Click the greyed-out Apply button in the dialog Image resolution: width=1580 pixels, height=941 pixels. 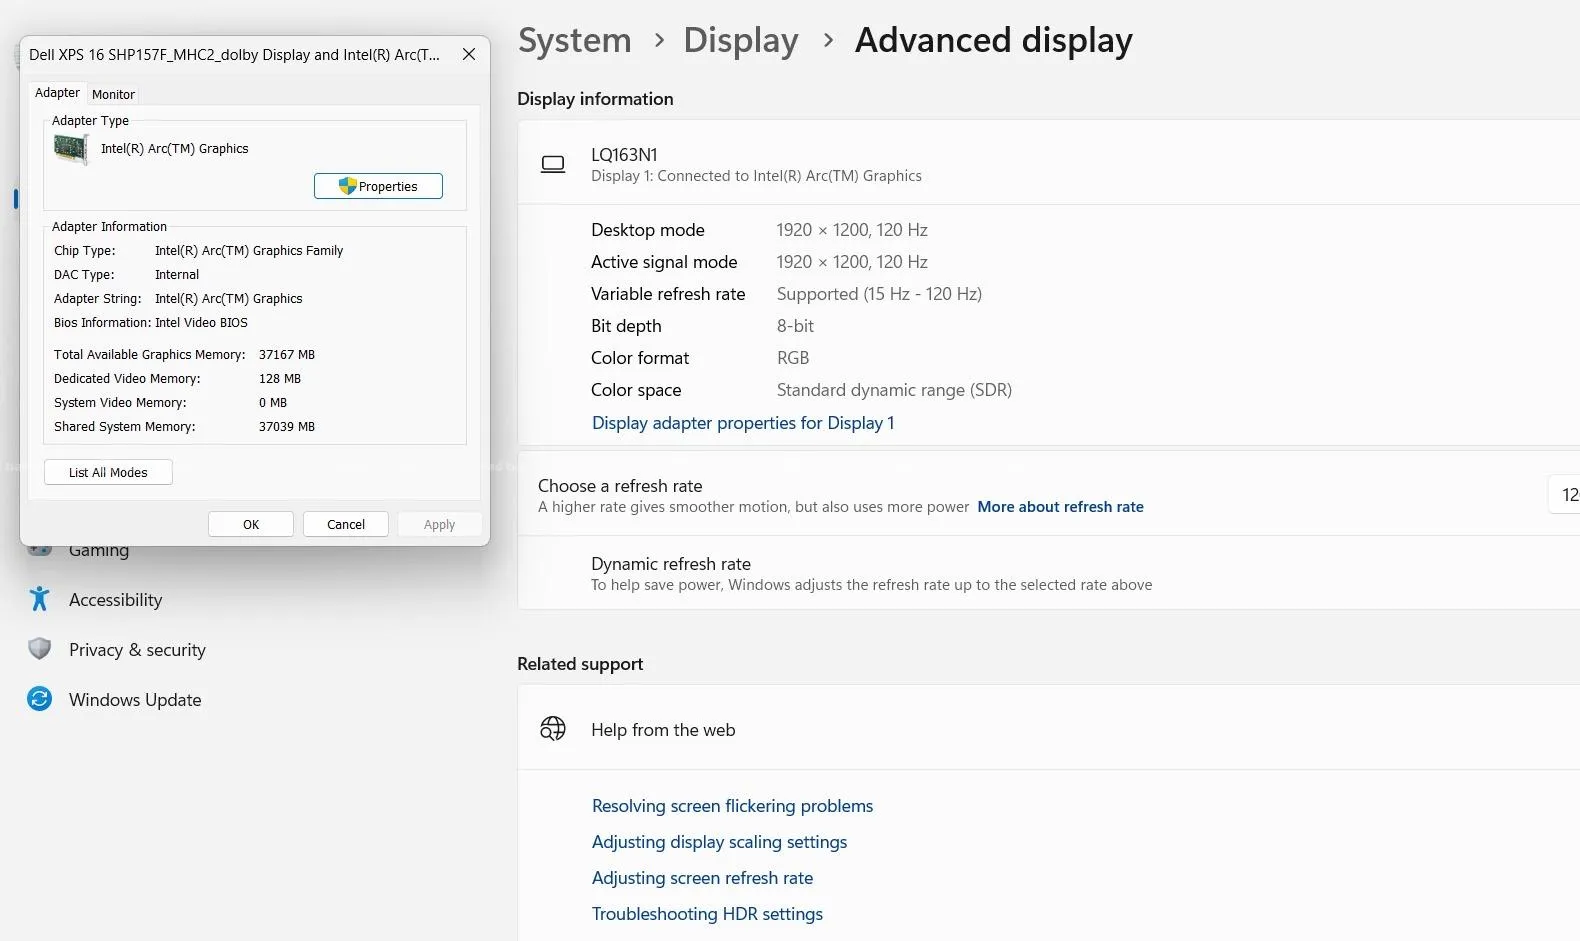point(439,524)
